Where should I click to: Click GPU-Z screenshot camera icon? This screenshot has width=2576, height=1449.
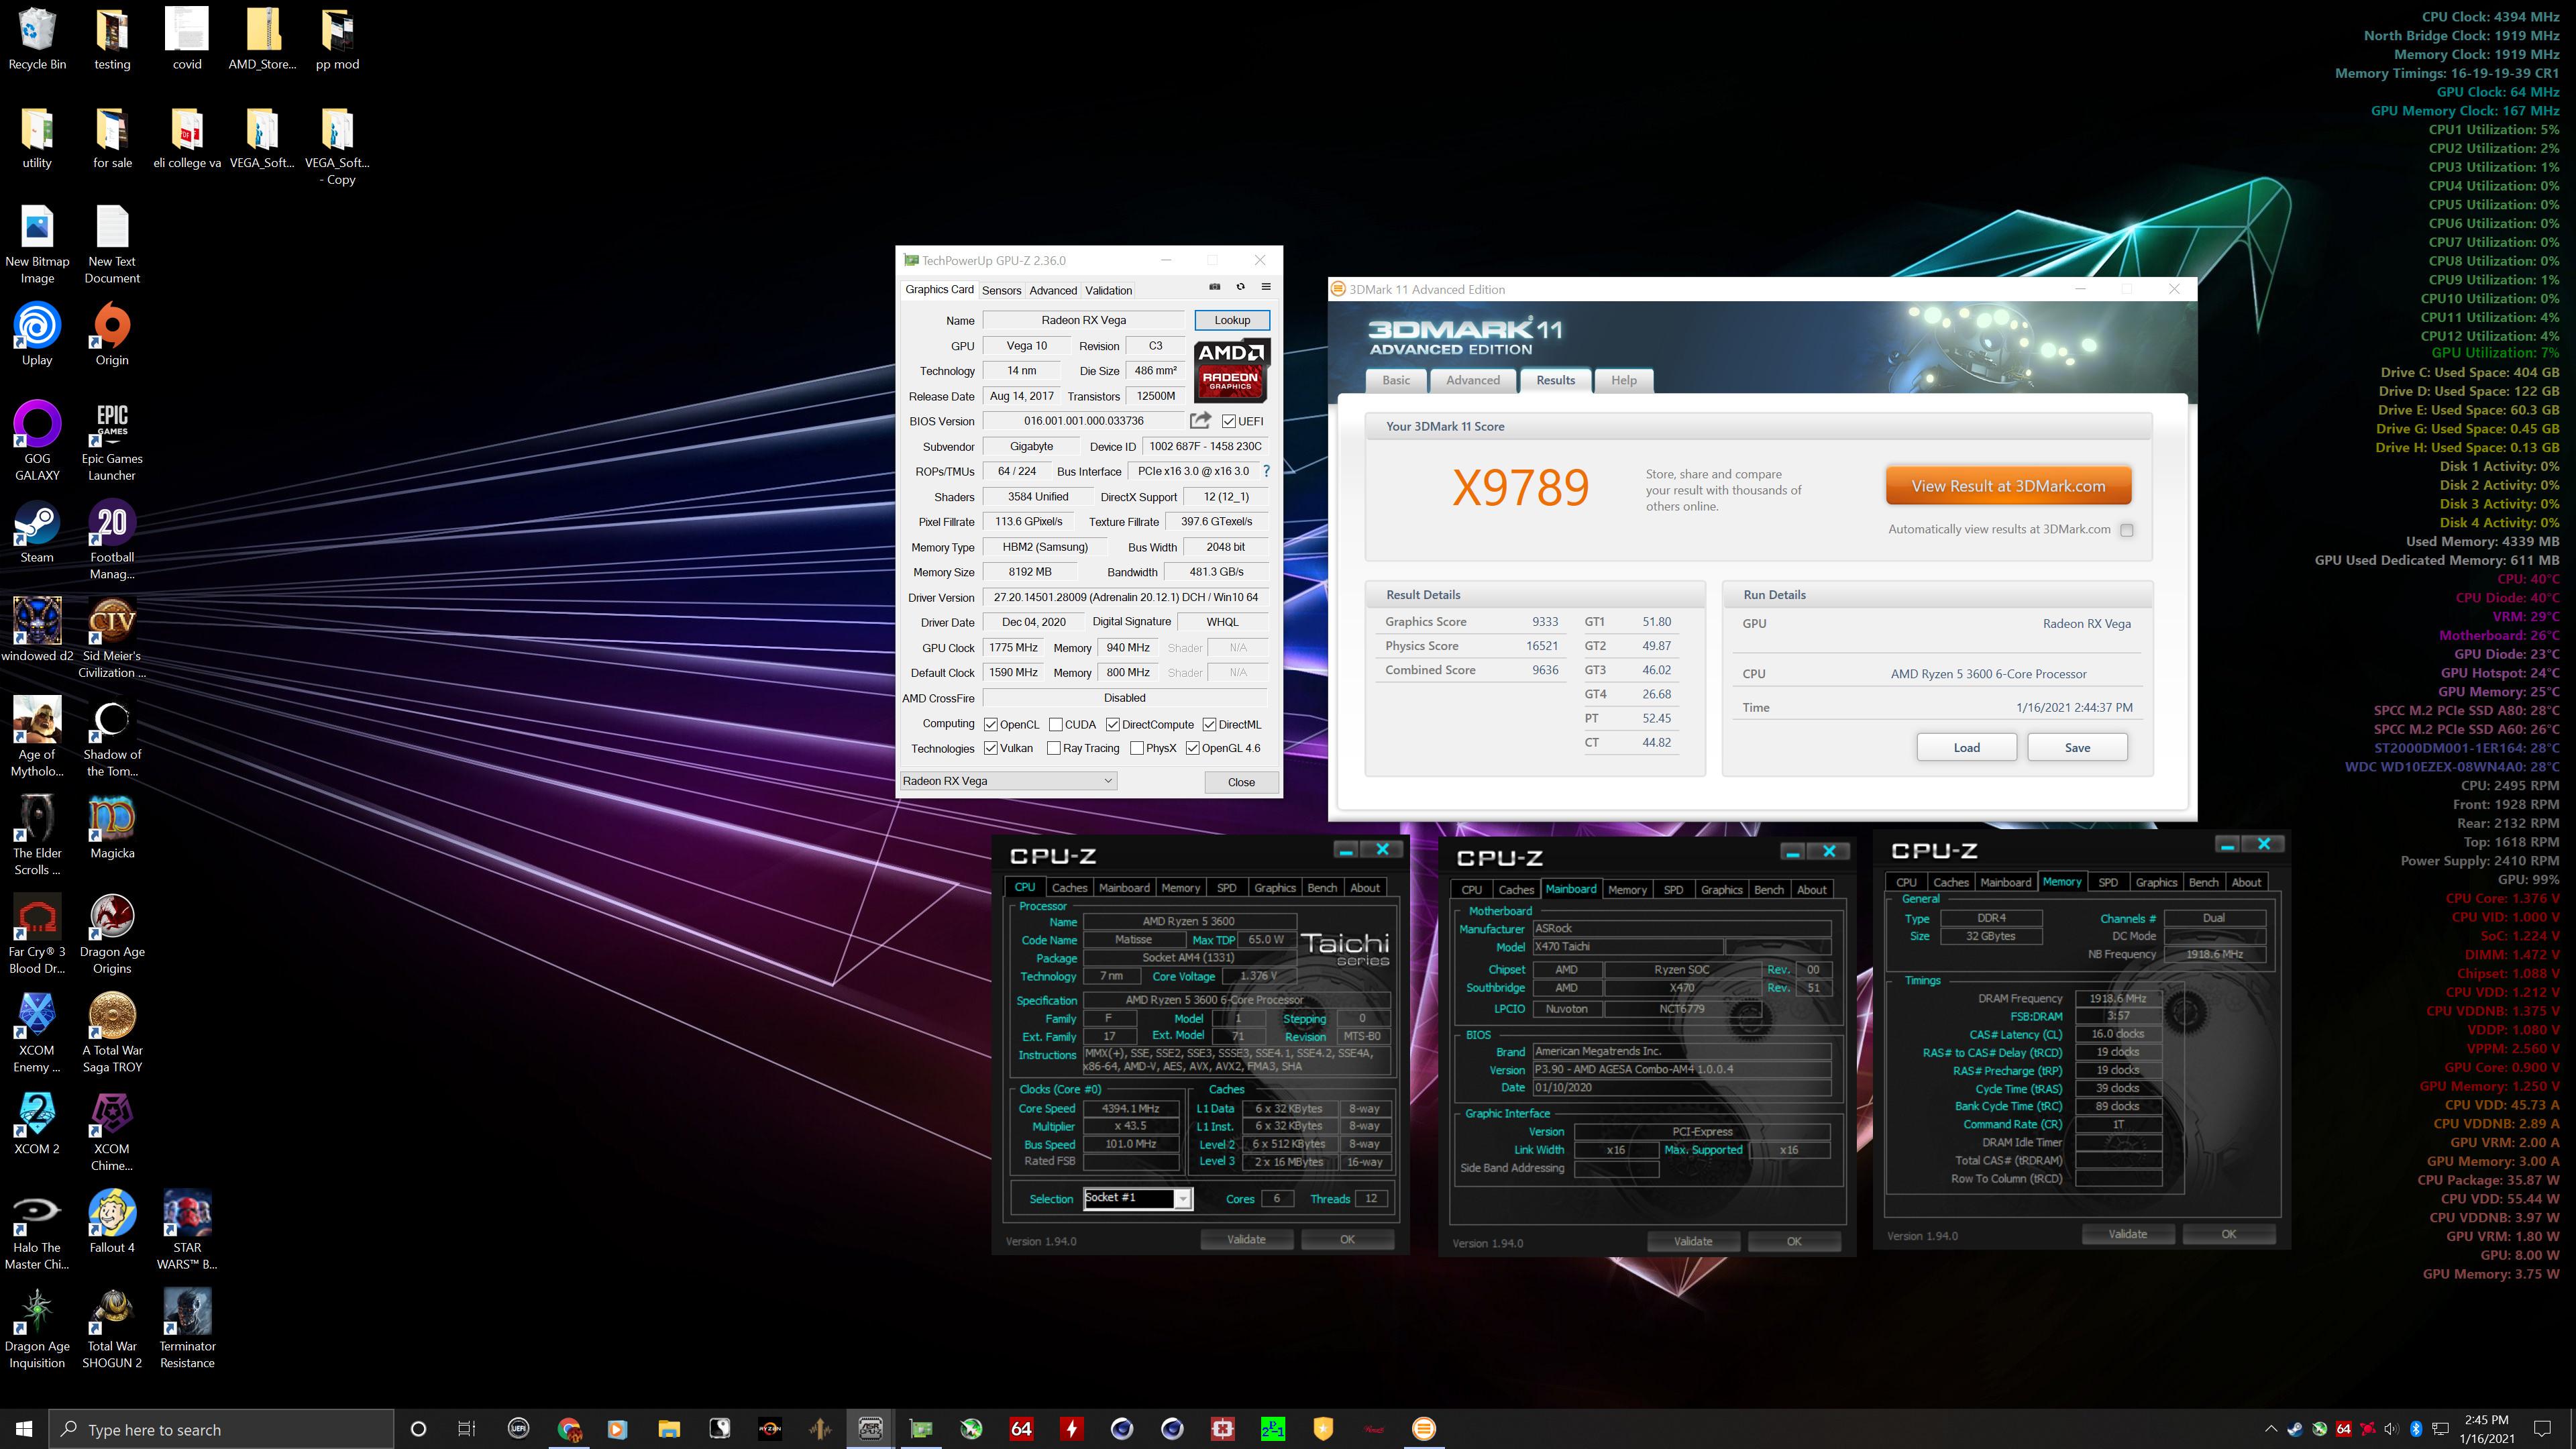click(x=1215, y=287)
